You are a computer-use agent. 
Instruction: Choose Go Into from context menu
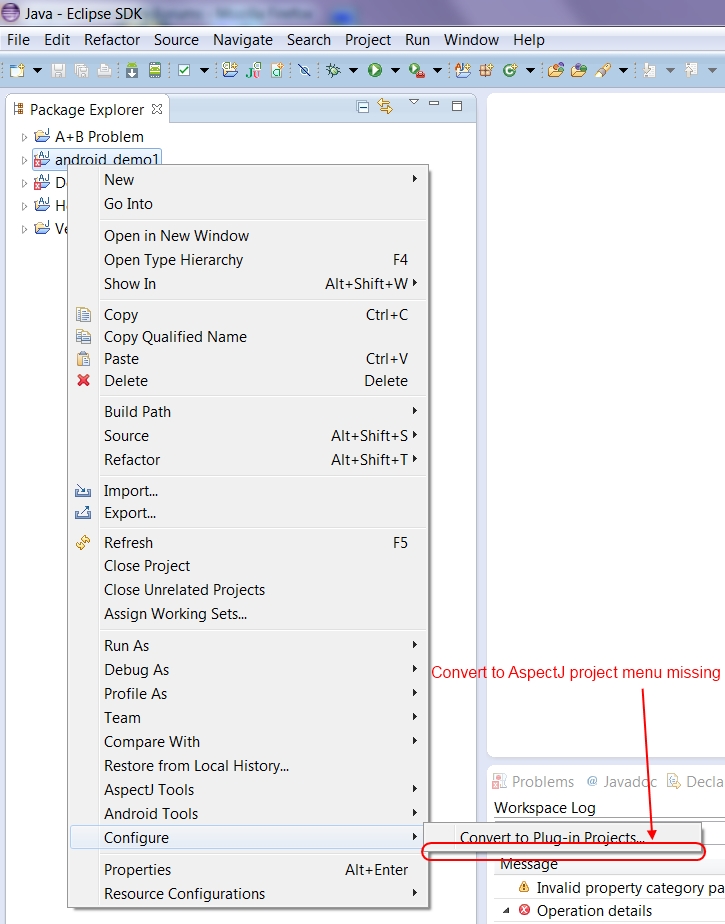[248, 204]
